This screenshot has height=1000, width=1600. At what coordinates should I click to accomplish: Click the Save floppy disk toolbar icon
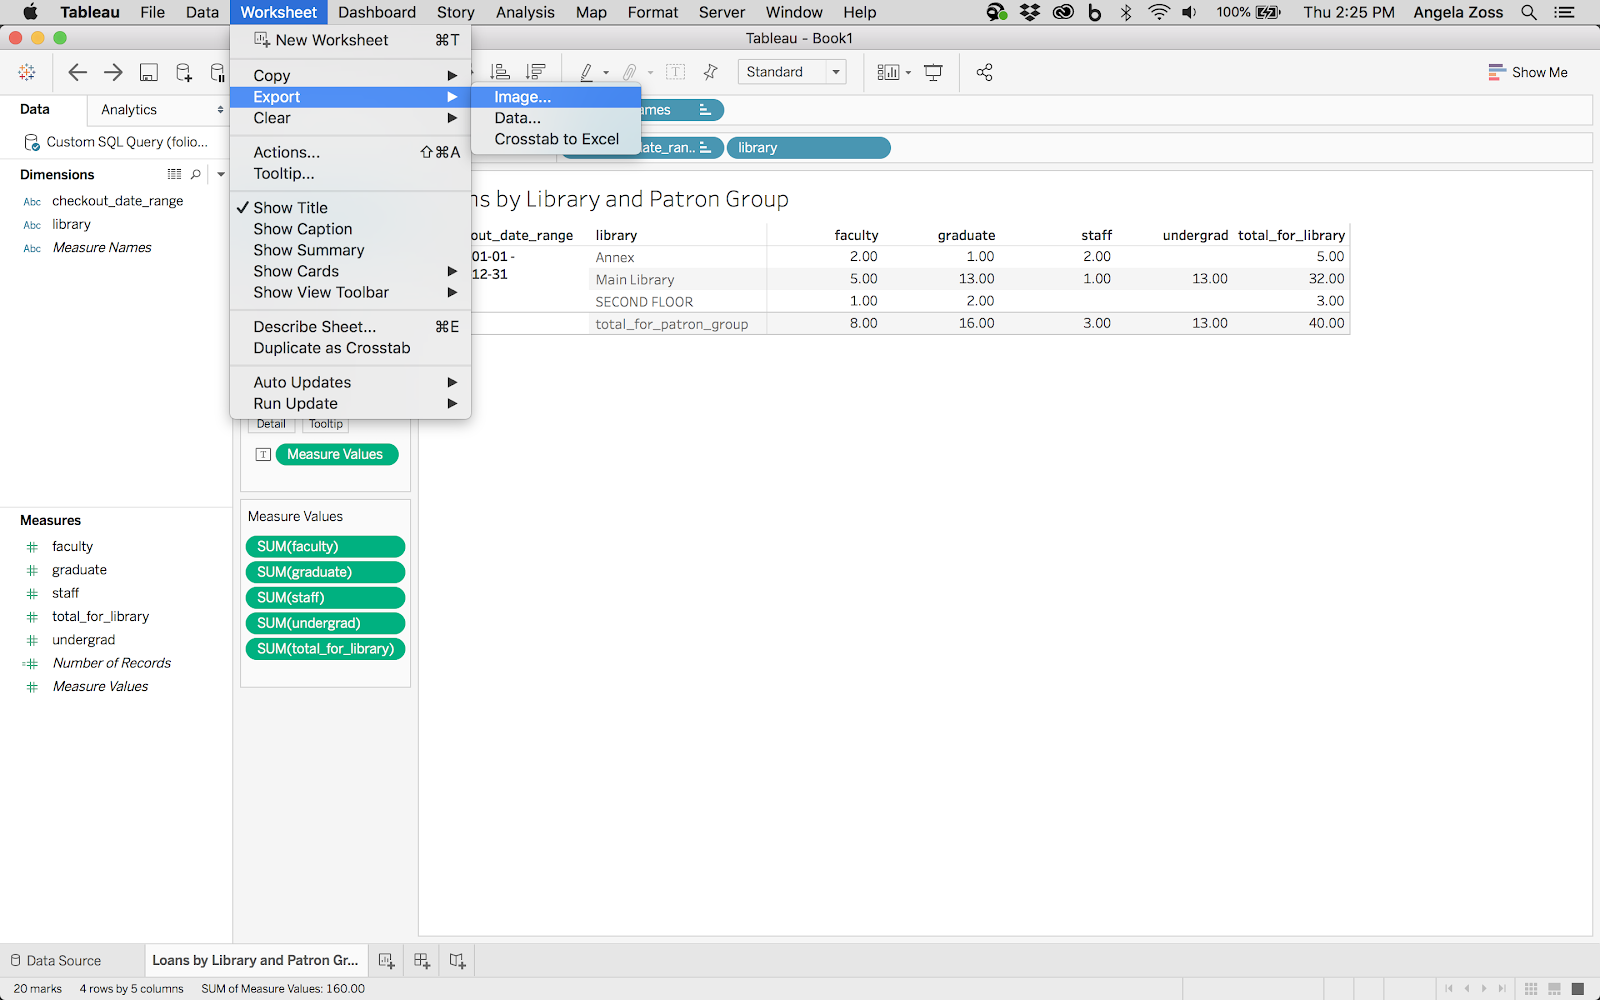pyautogui.click(x=148, y=72)
